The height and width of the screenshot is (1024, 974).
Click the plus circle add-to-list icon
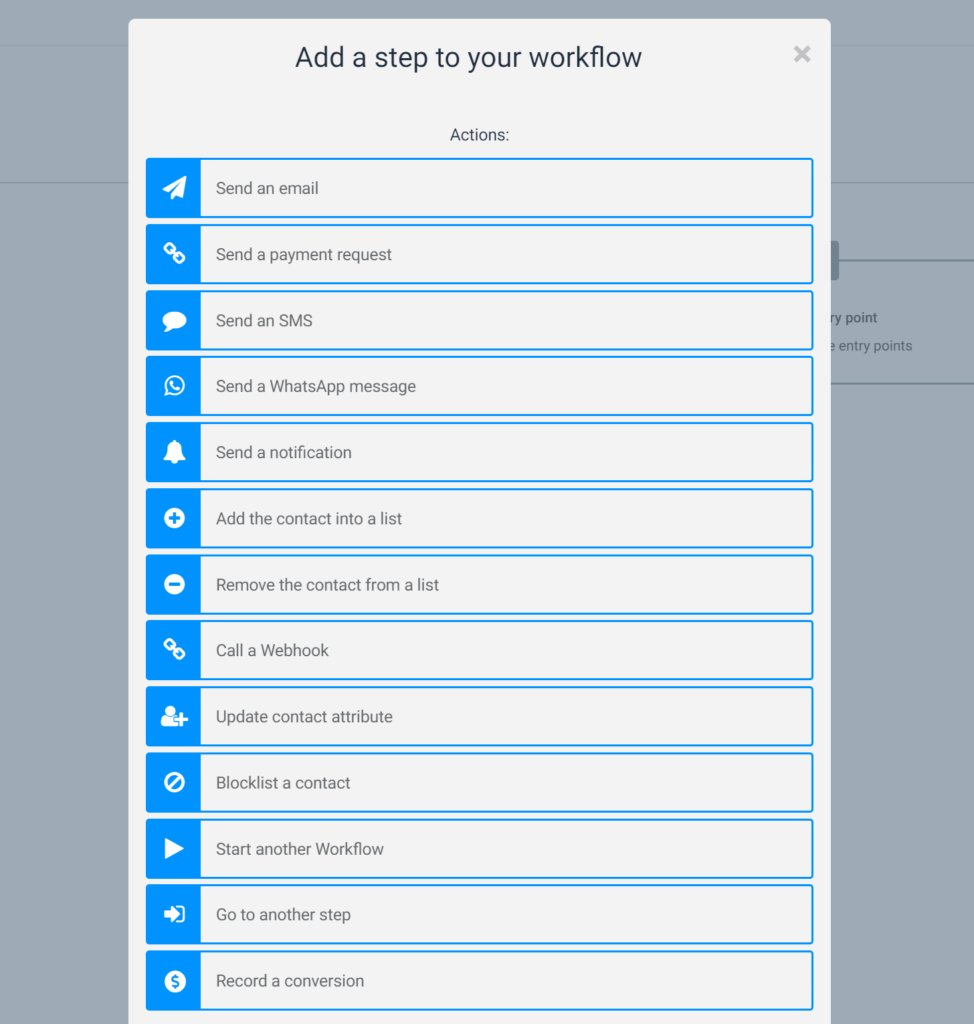174,518
